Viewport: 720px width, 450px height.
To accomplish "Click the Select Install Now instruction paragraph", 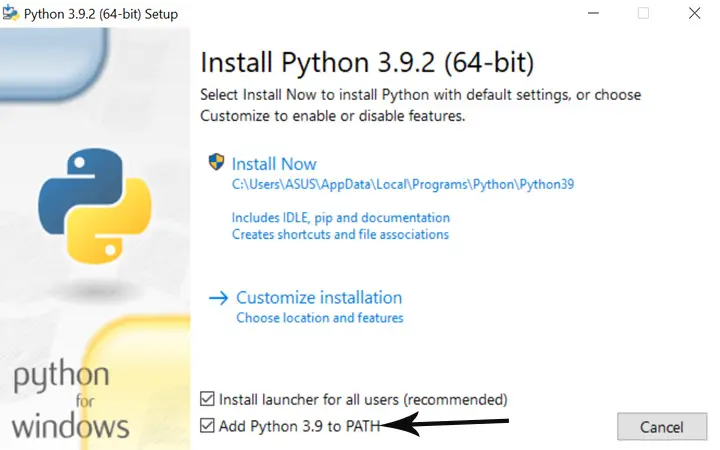I will [x=420, y=105].
